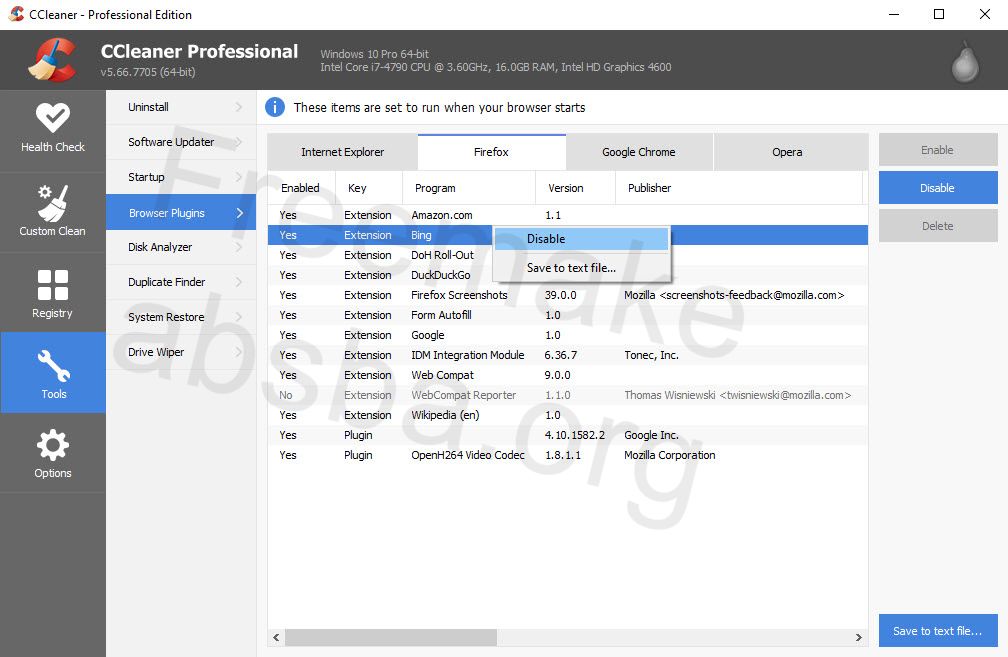Image resolution: width=1008 pixels, height=657 pixels.
Task: Select the Wikipedia (en) extension row
Action: pyautogui.click(x=568, y=415)
